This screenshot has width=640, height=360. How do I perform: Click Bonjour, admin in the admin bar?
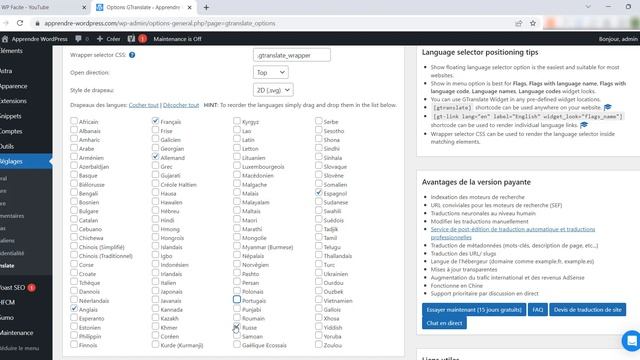coord(618,39)
